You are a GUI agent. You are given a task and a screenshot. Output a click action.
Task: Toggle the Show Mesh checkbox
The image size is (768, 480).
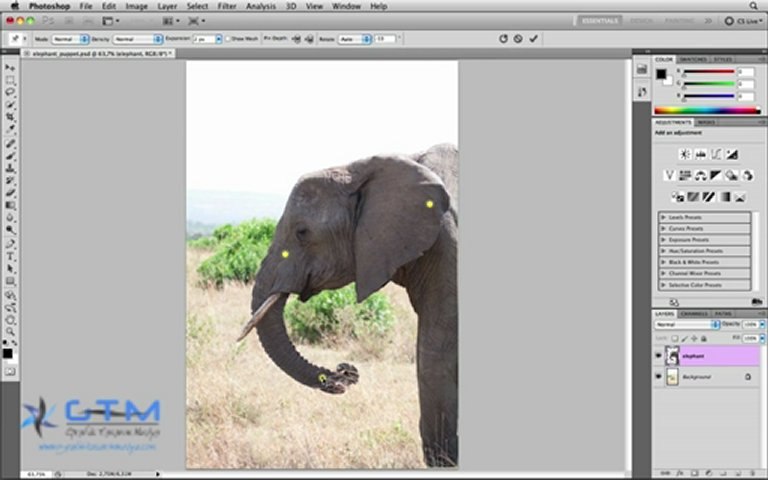tap(228, 39)
